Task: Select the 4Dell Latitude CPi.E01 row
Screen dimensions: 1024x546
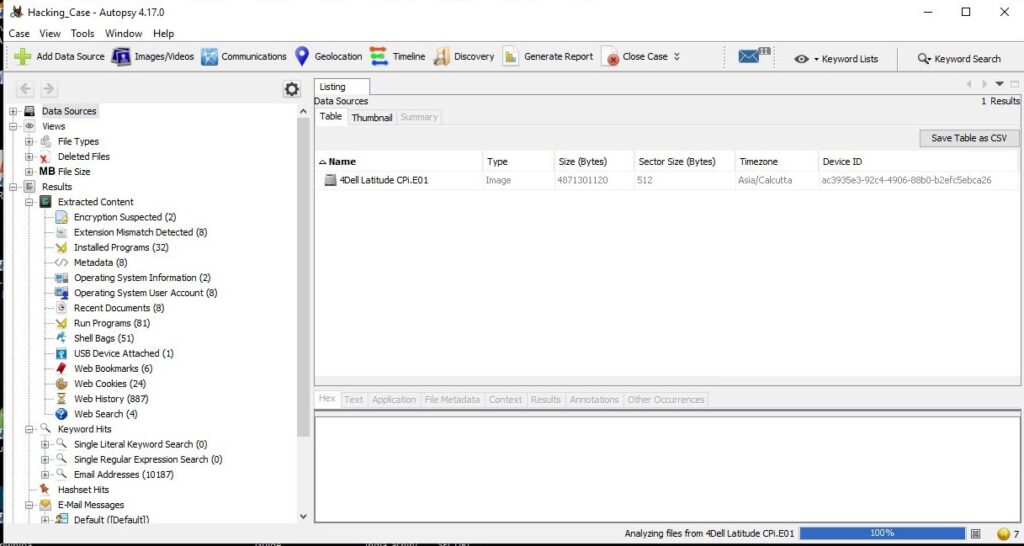Action: (667, 180)
